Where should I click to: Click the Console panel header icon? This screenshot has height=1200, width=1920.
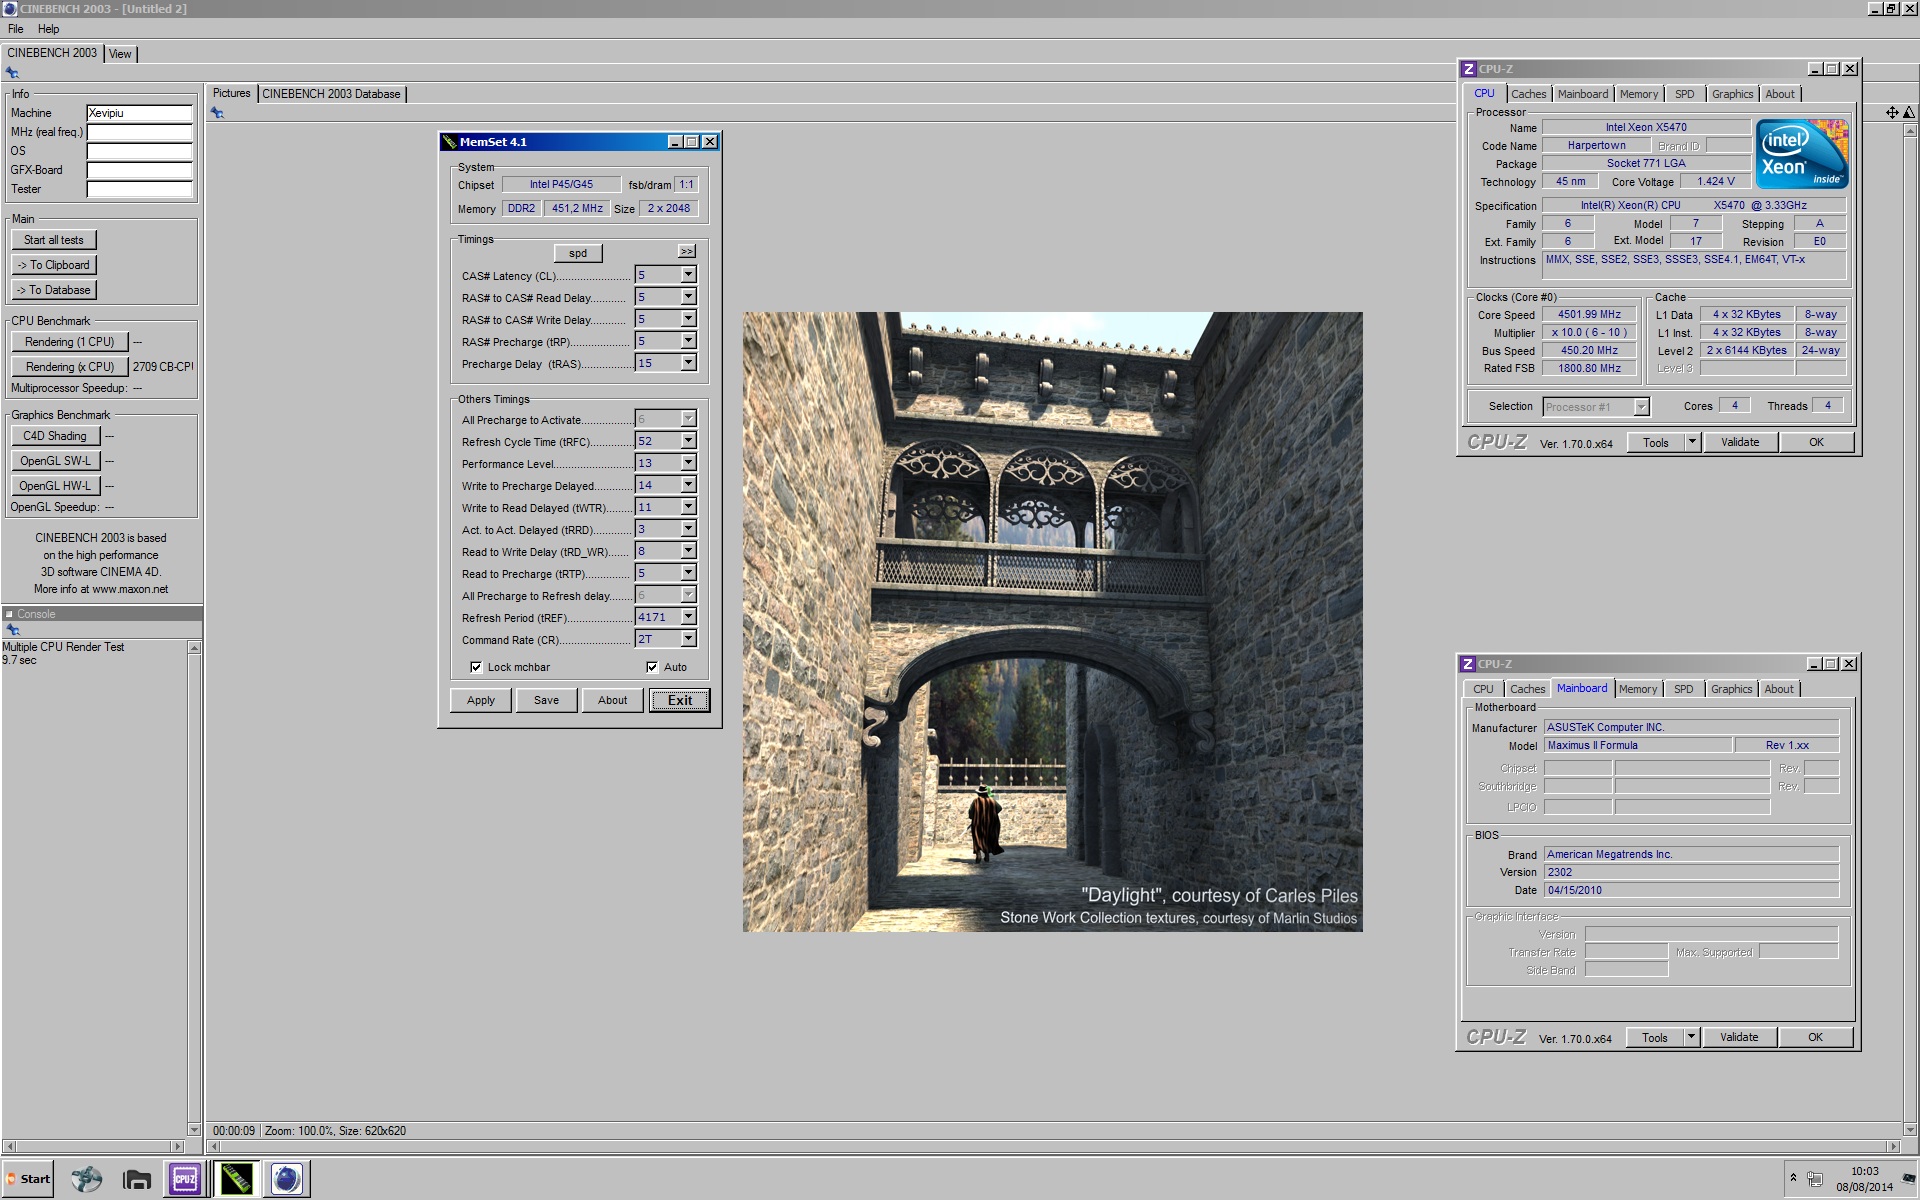9,614
